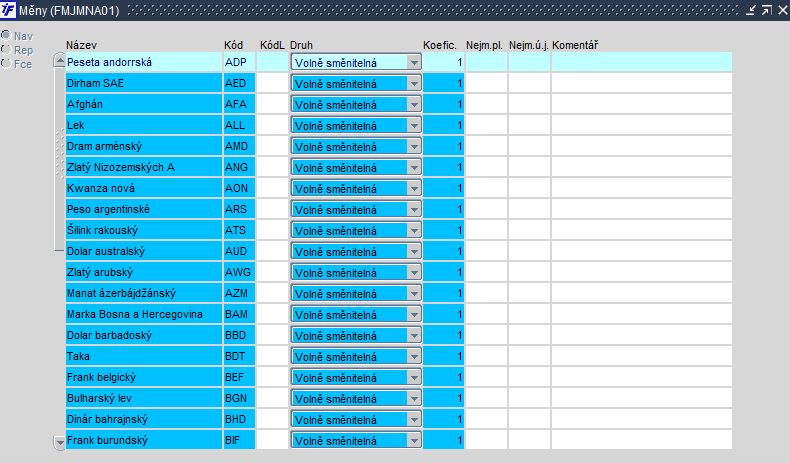Click the Nejm.pl. field for Afghán

coord(486,104)
